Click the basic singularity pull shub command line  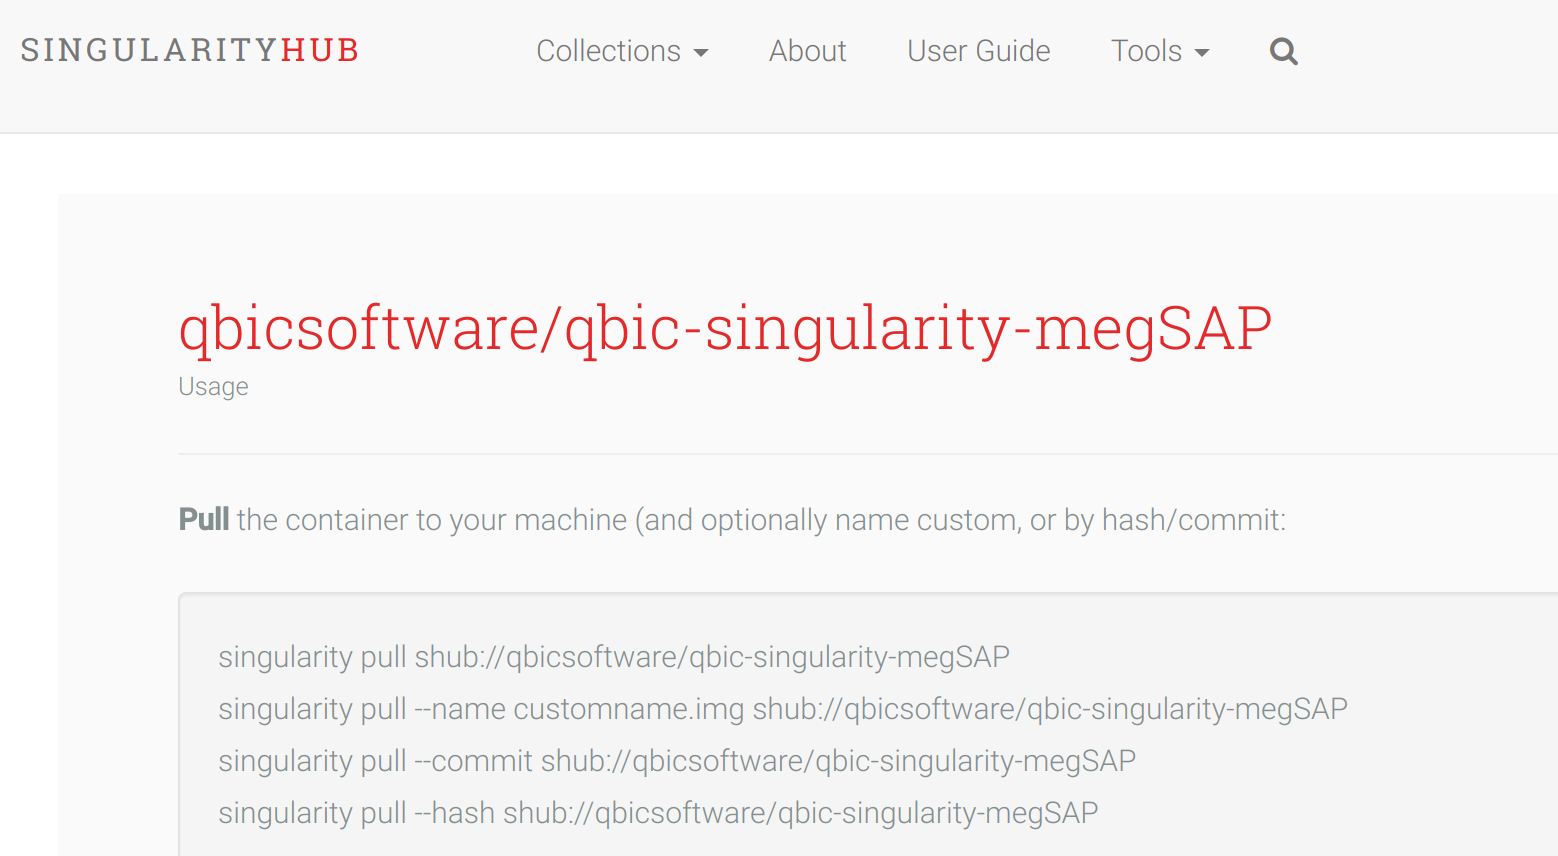point(614,657)
